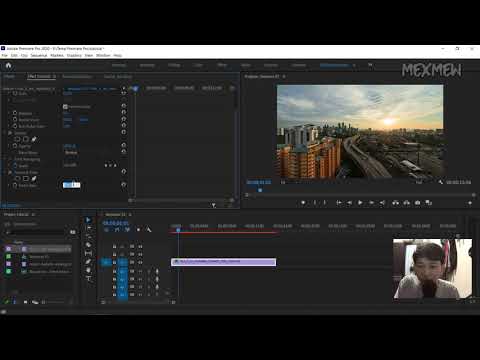
Task: Click the Project panel search field
Action: coord(35,232)
